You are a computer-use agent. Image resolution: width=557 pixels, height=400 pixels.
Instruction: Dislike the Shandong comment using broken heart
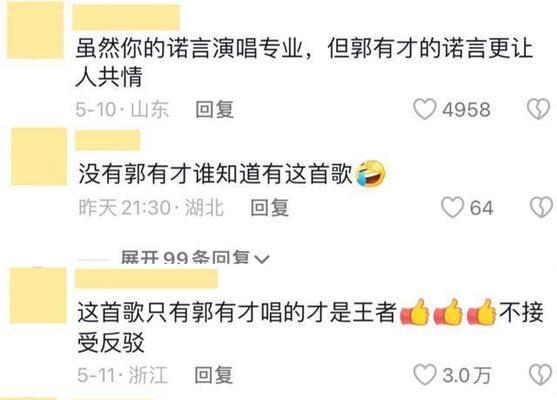pyautogui.click(x=539, y=109)
